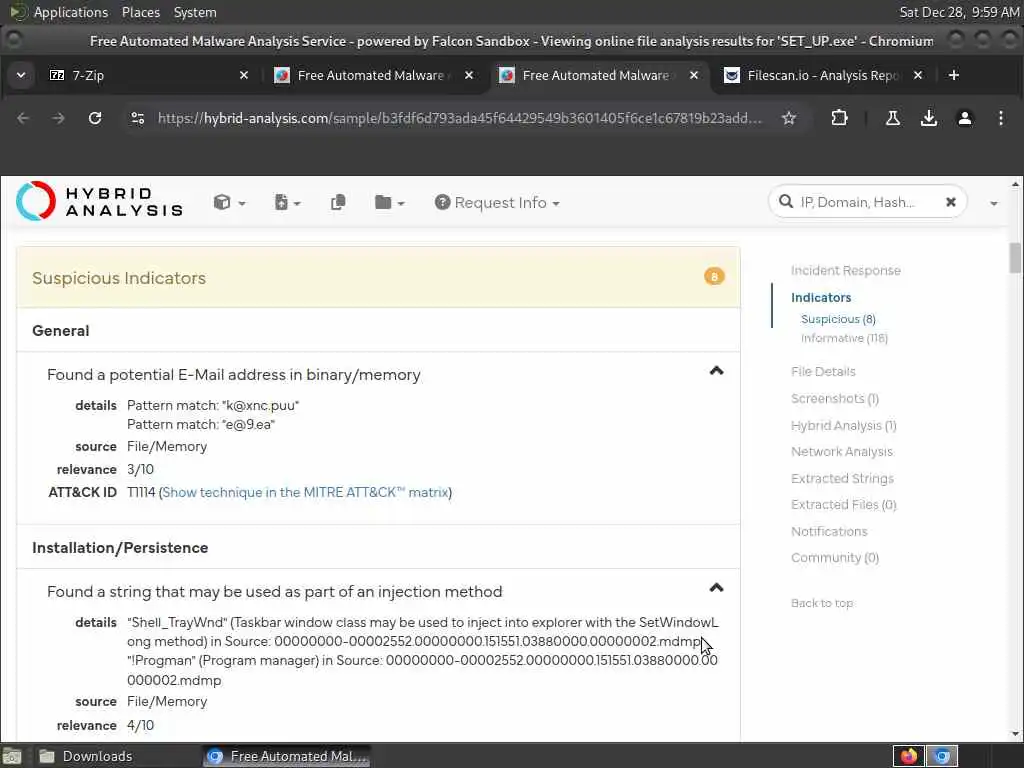Click the suspicious indicators count badge 8
The image size is (1024, 768).
coord(714,277)
